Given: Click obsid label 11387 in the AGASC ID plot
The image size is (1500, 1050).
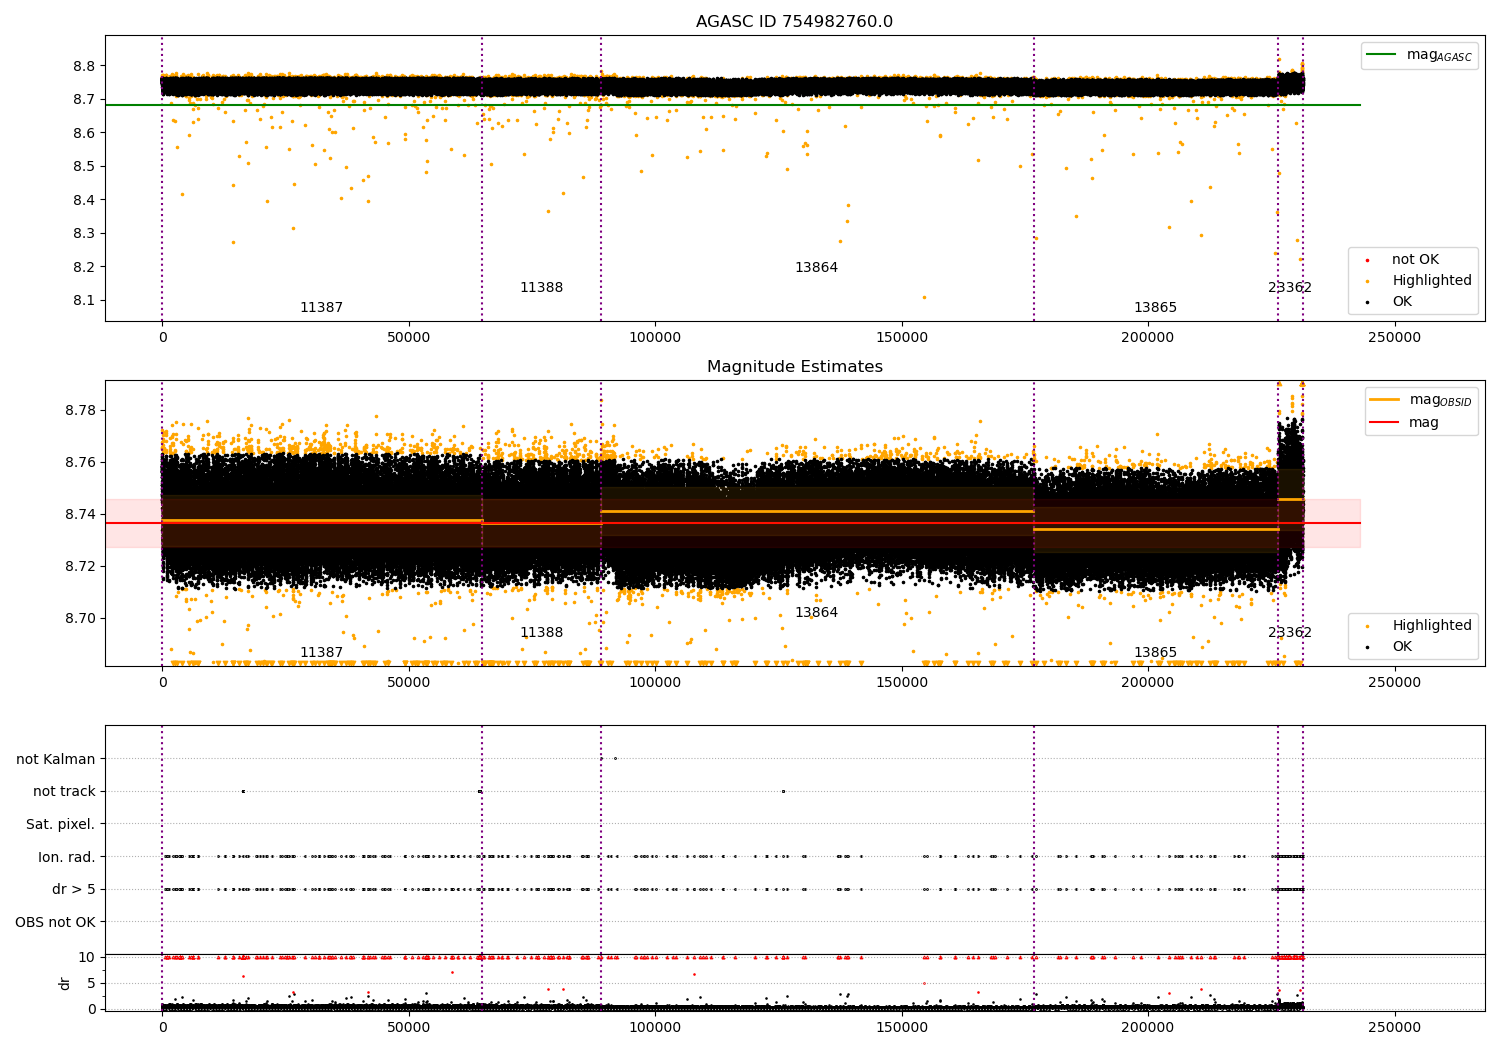Looking at the screenshot, I should [321, 308].
